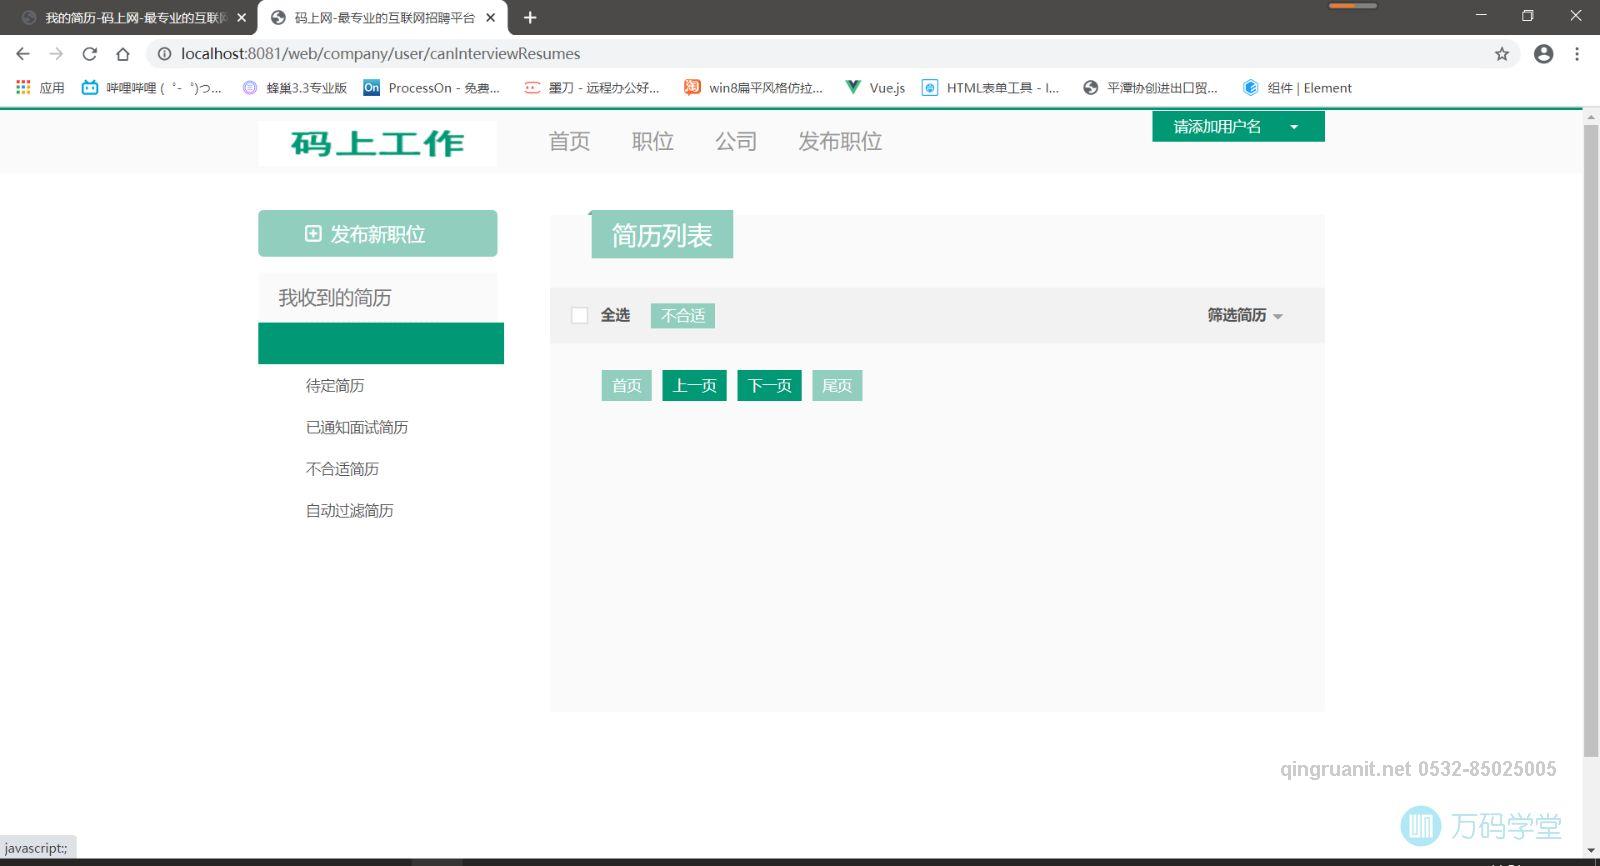Open the win8扁平风格 bookmark
The width and height of the screenshot is (1600, 866).
coord(754,88)
